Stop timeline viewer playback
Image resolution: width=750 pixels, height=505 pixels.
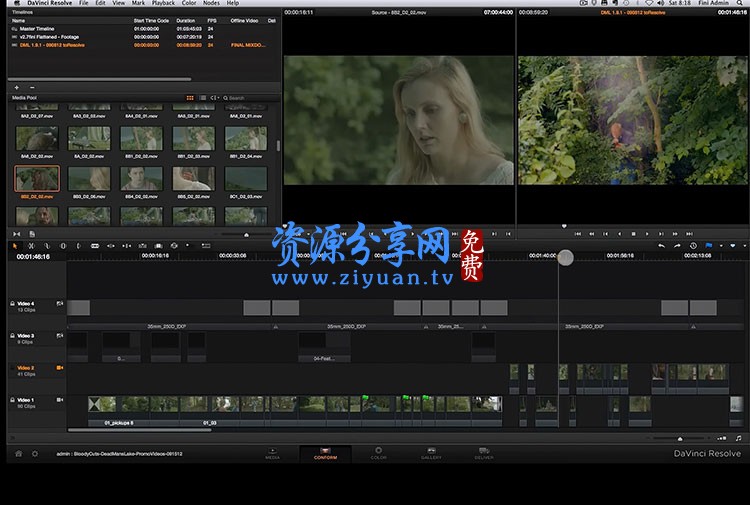point(633,234)
